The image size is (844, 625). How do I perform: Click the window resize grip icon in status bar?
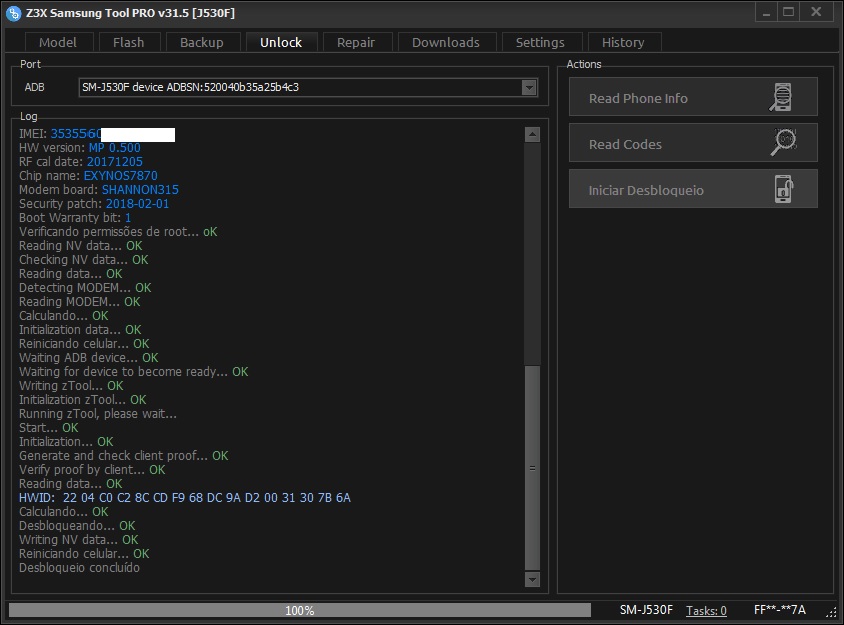832,612
